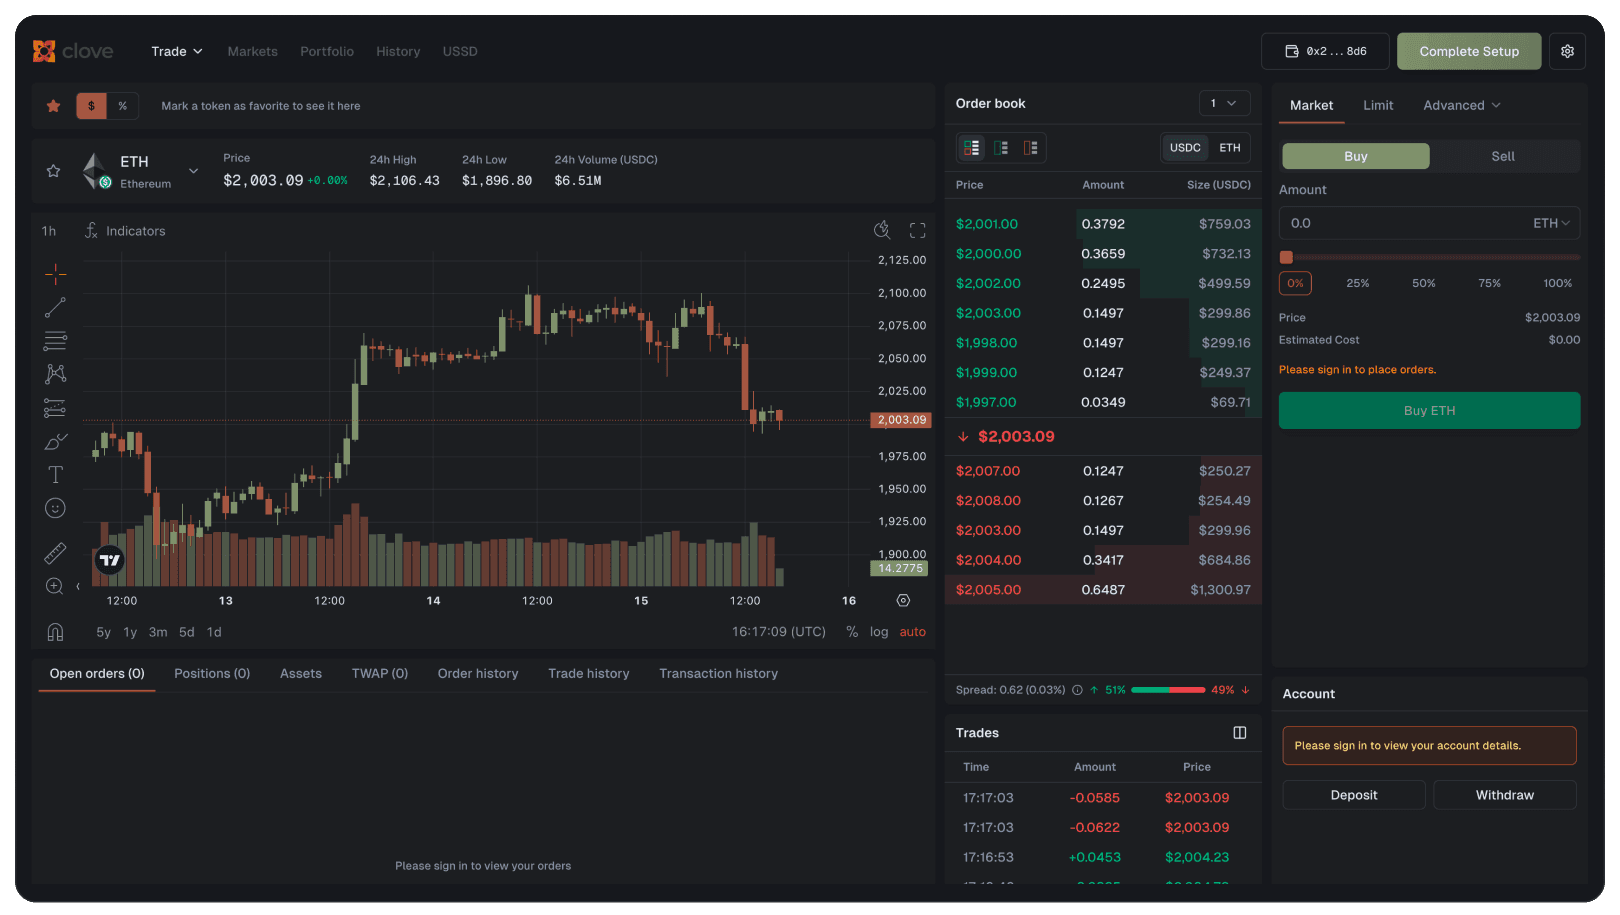Click the TradingView logo on chart
The image size is (1620, 915).
pos(110,560)
